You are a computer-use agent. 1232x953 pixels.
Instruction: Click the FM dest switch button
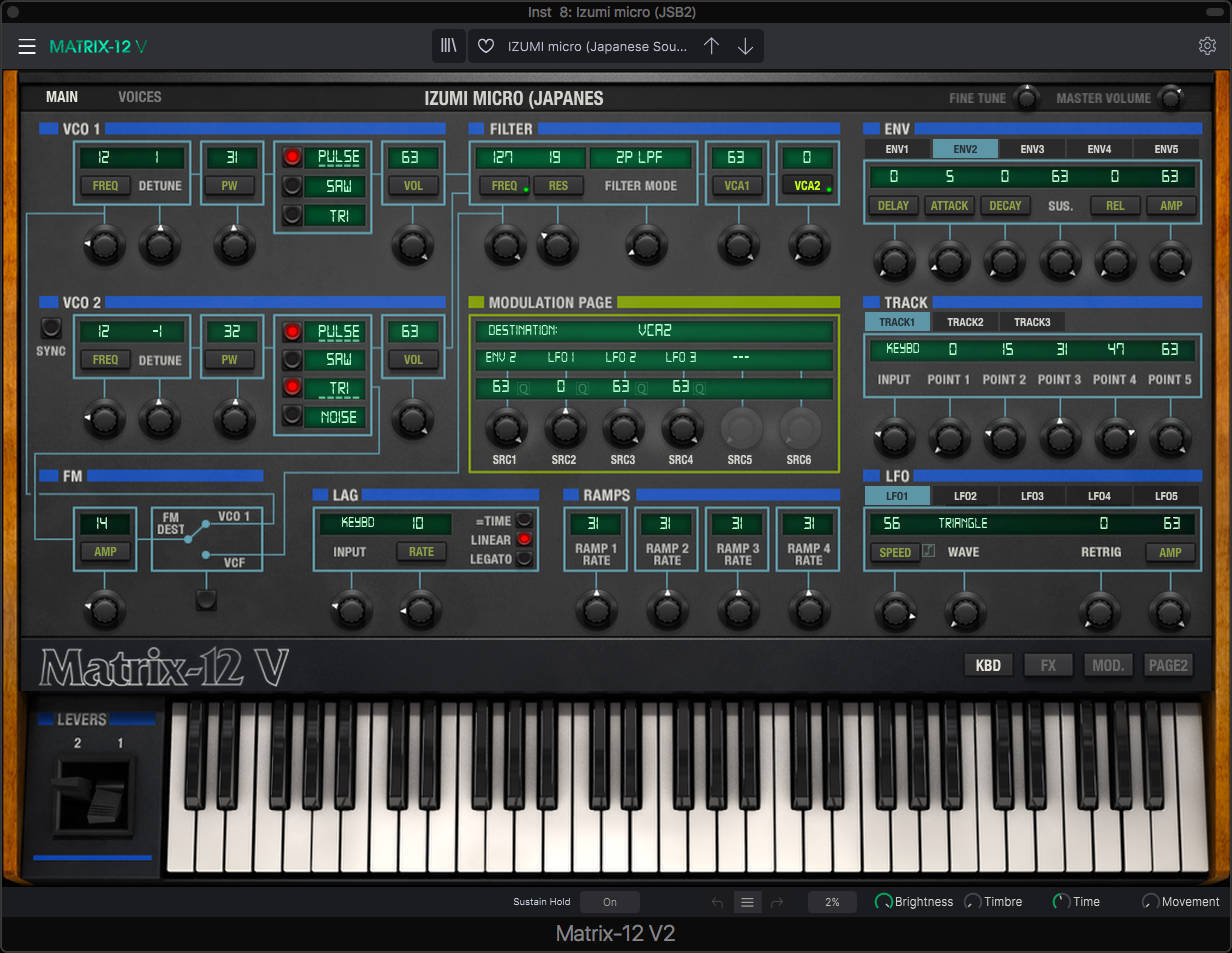206,599
